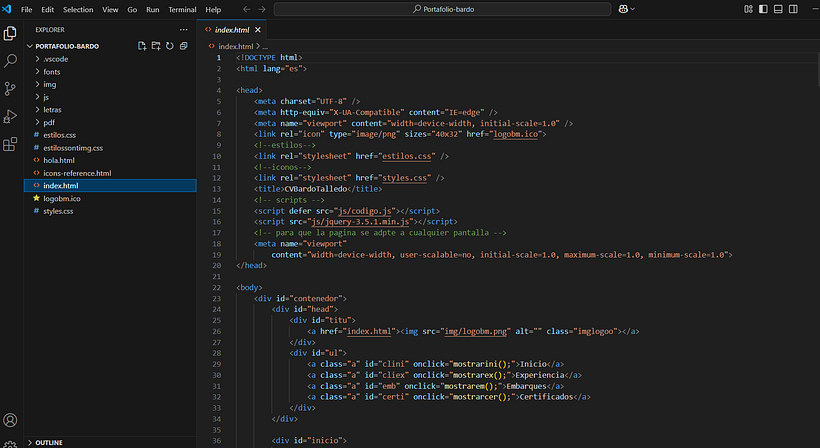The height and width of the screenshot is (448, 820).
Task: Click the img/logobm.png src link
Action: coord(476,331)
